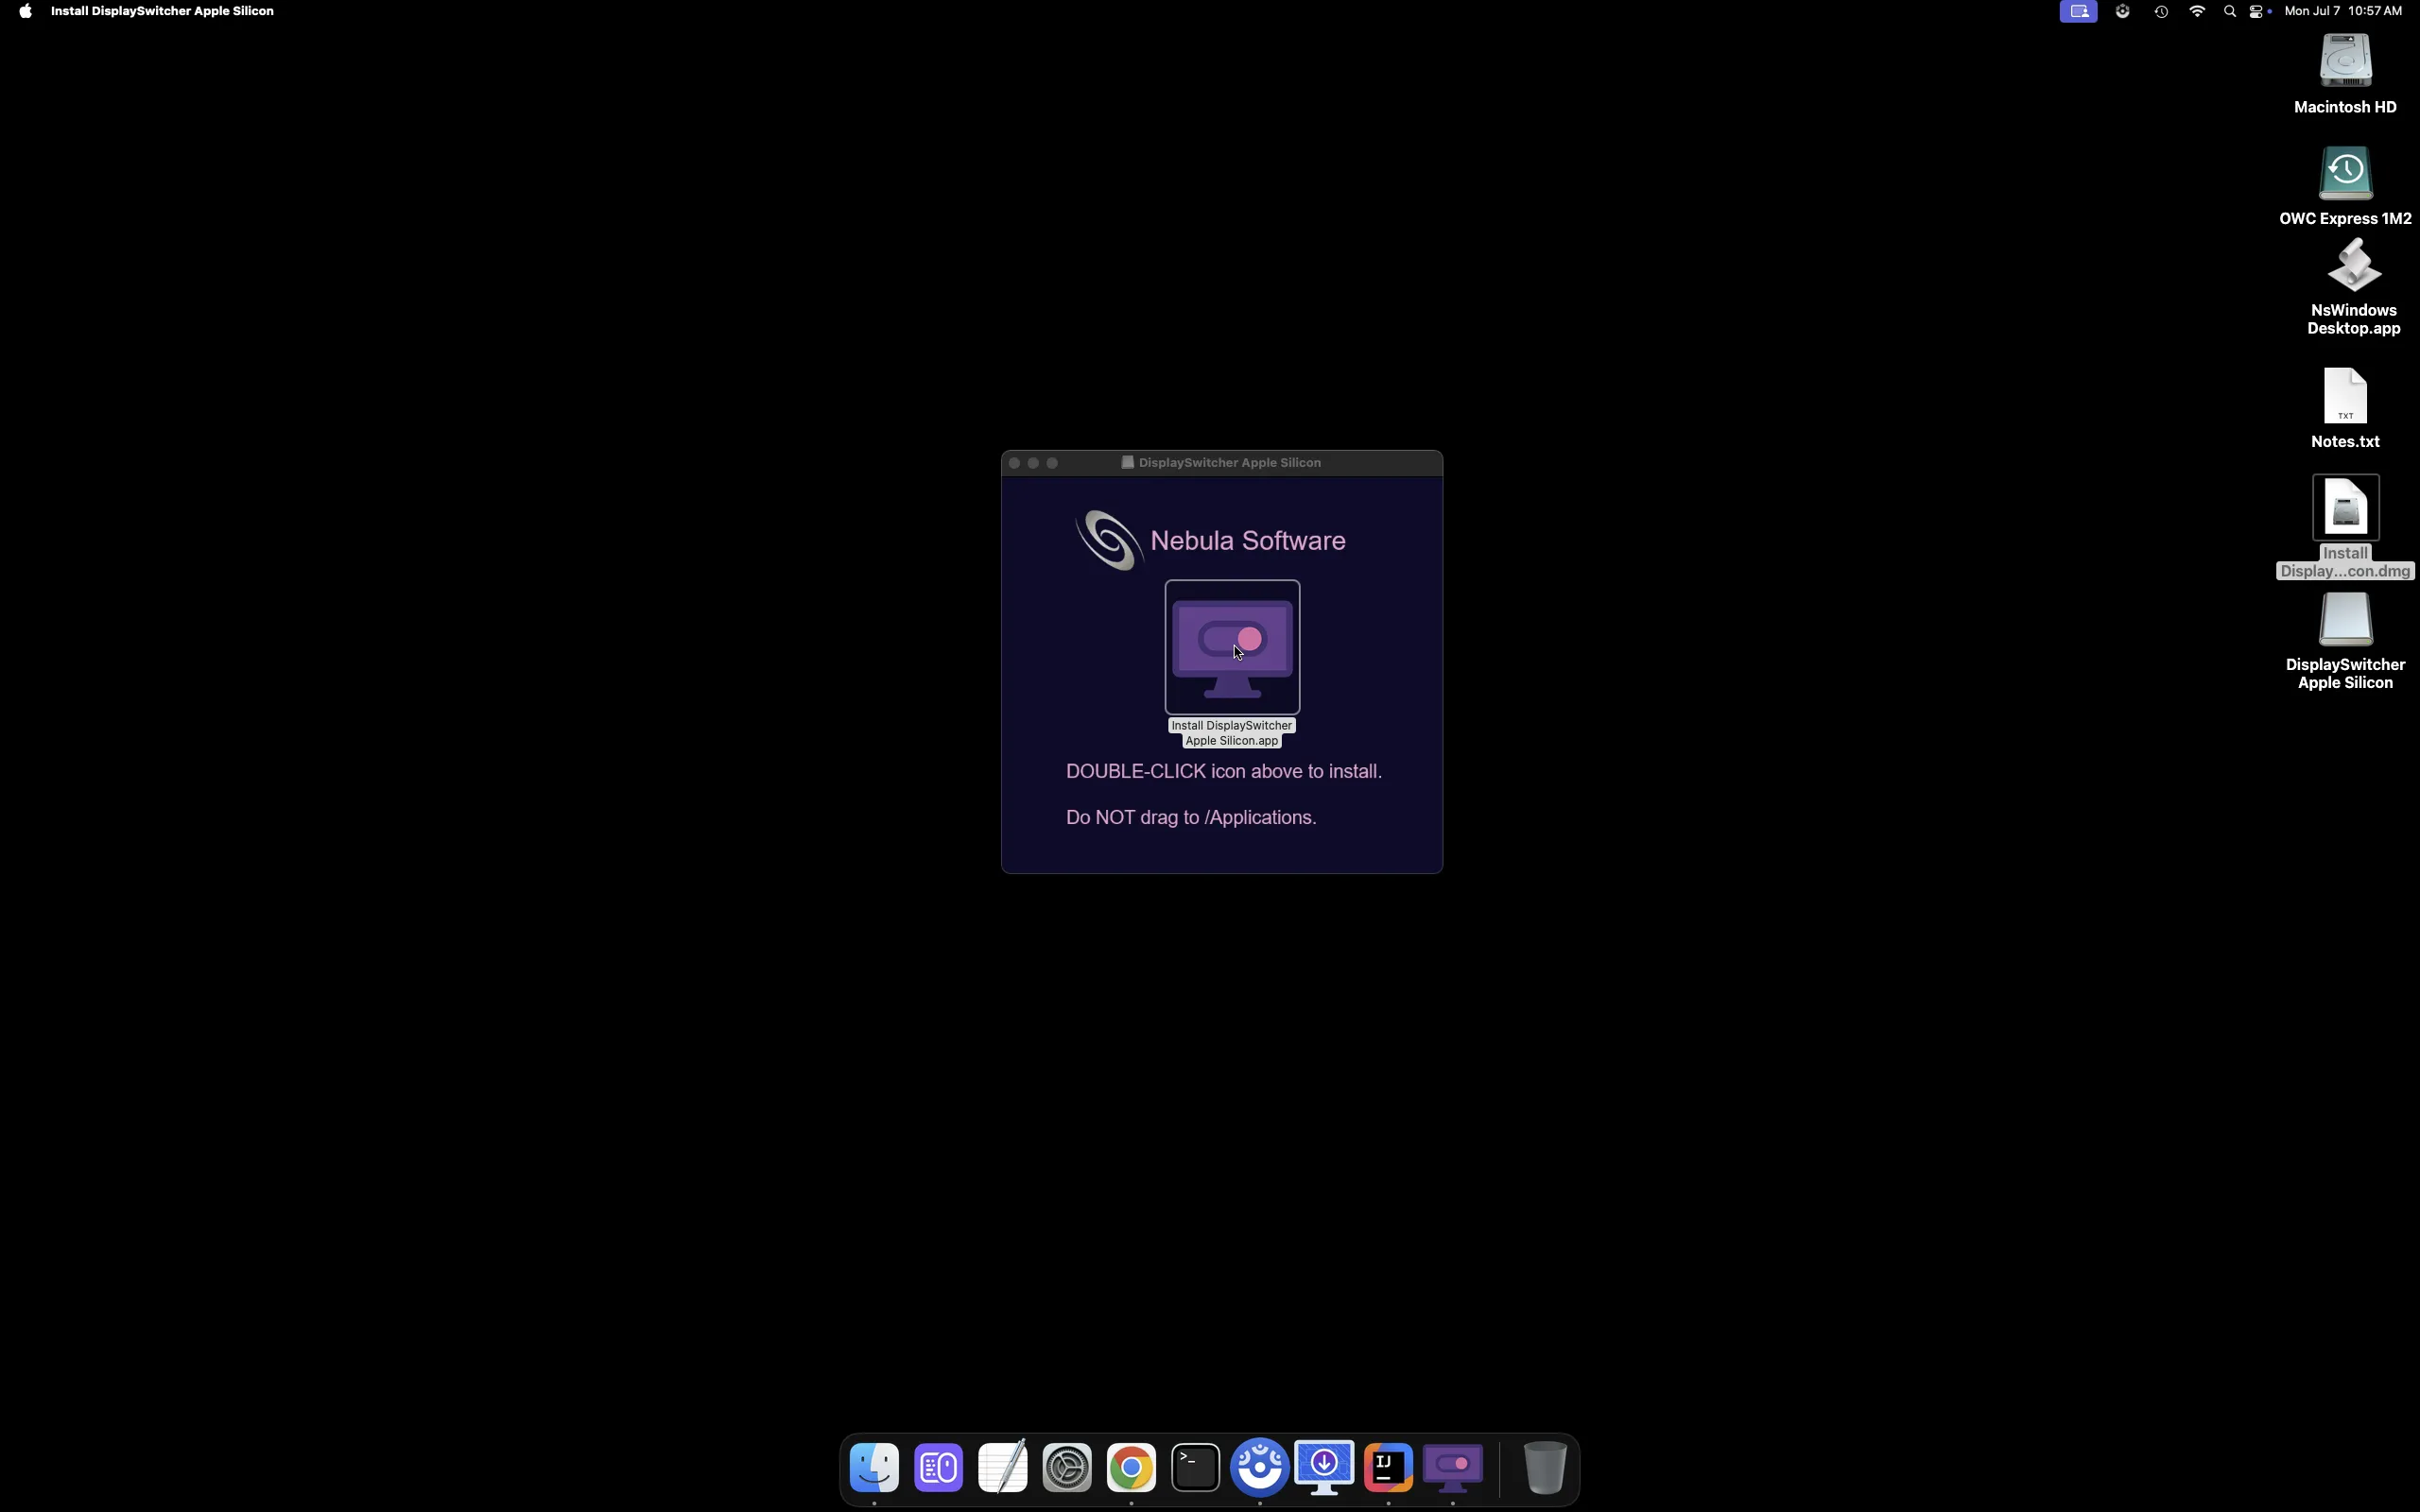This screenshot has height=1512, width=2420.
Task: Open IntelliJ IDEA from the Dock
Action: tap(1389, 1468)
